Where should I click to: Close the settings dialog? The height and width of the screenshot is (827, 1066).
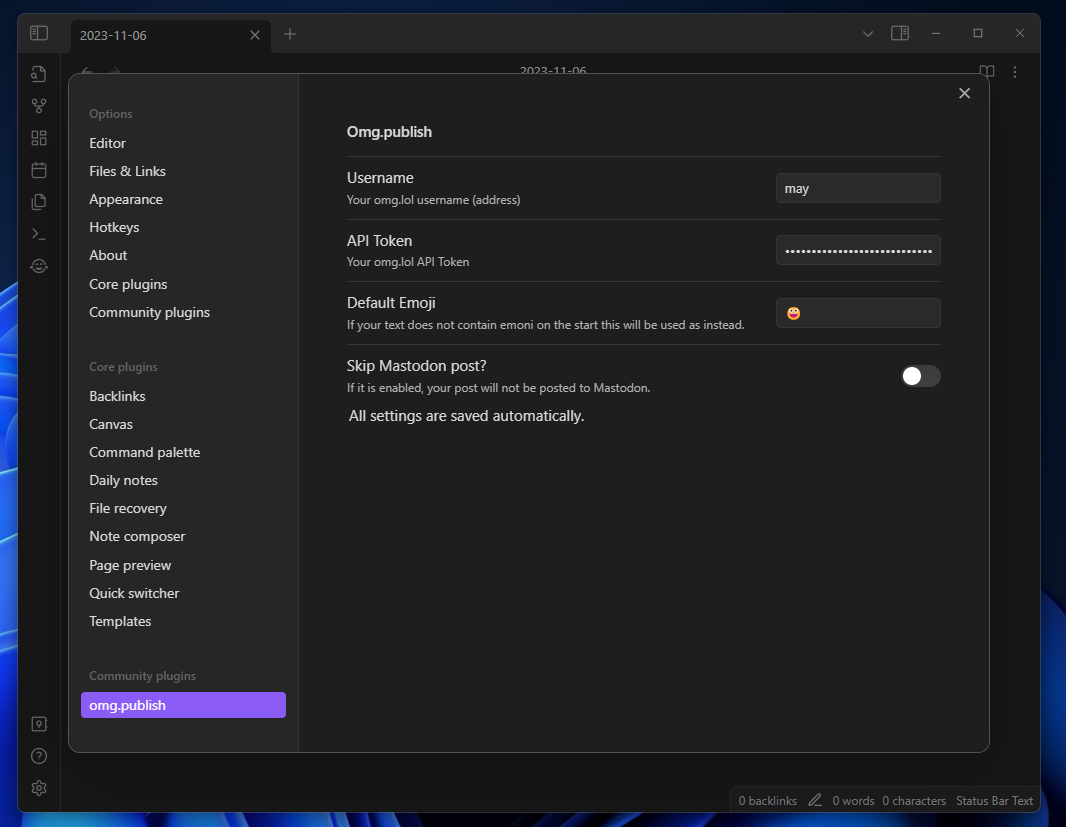(x=964, y=93)
